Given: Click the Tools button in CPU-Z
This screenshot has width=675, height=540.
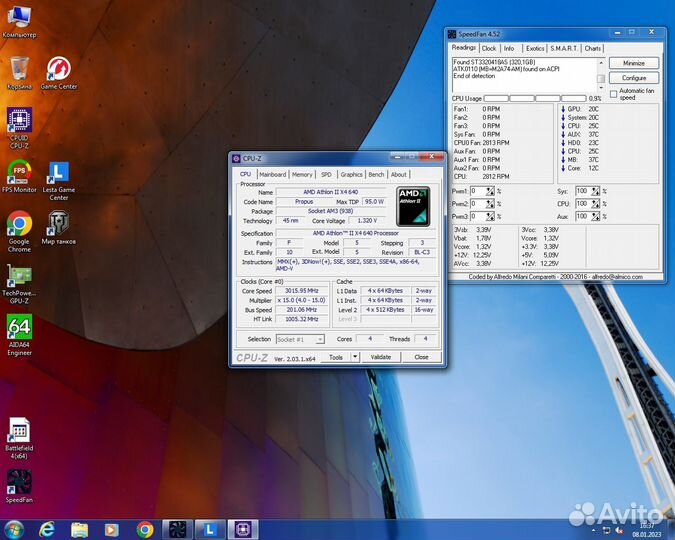Looking at the screenshot, I should (336, 357).
